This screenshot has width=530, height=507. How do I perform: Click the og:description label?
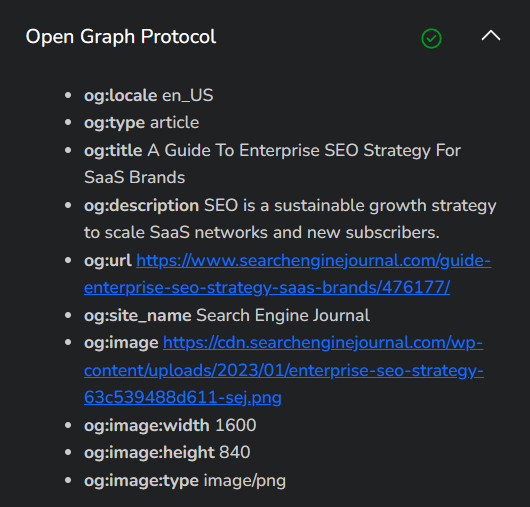[142, 206]
